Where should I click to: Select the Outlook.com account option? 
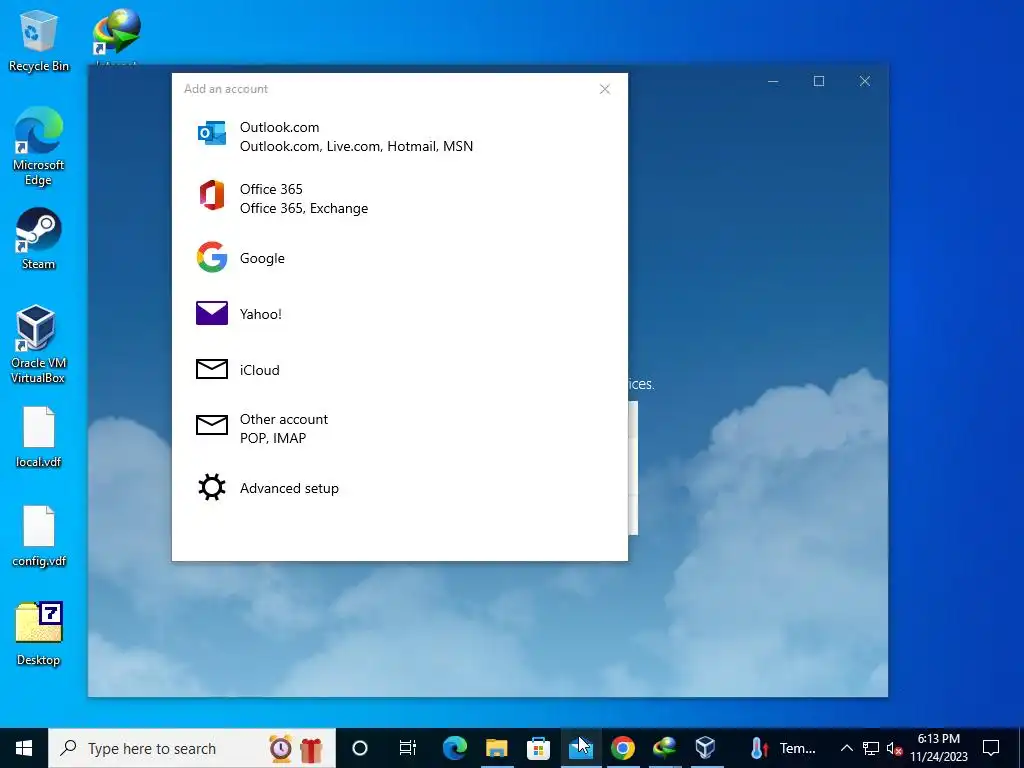[x=400, y=136]
